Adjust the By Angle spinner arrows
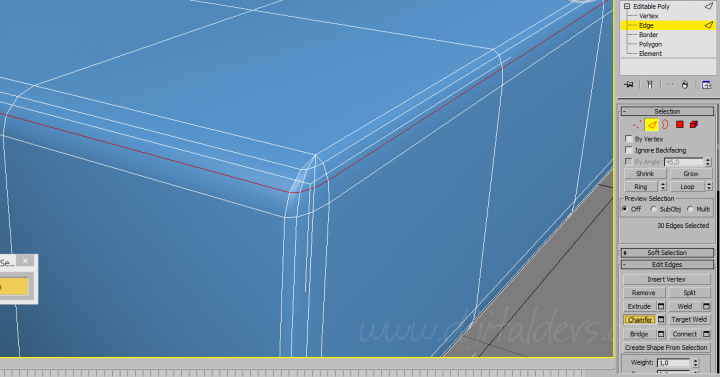The width and height of the screenshot is (720, 377). pyautogui.click(x=708, y=162)
